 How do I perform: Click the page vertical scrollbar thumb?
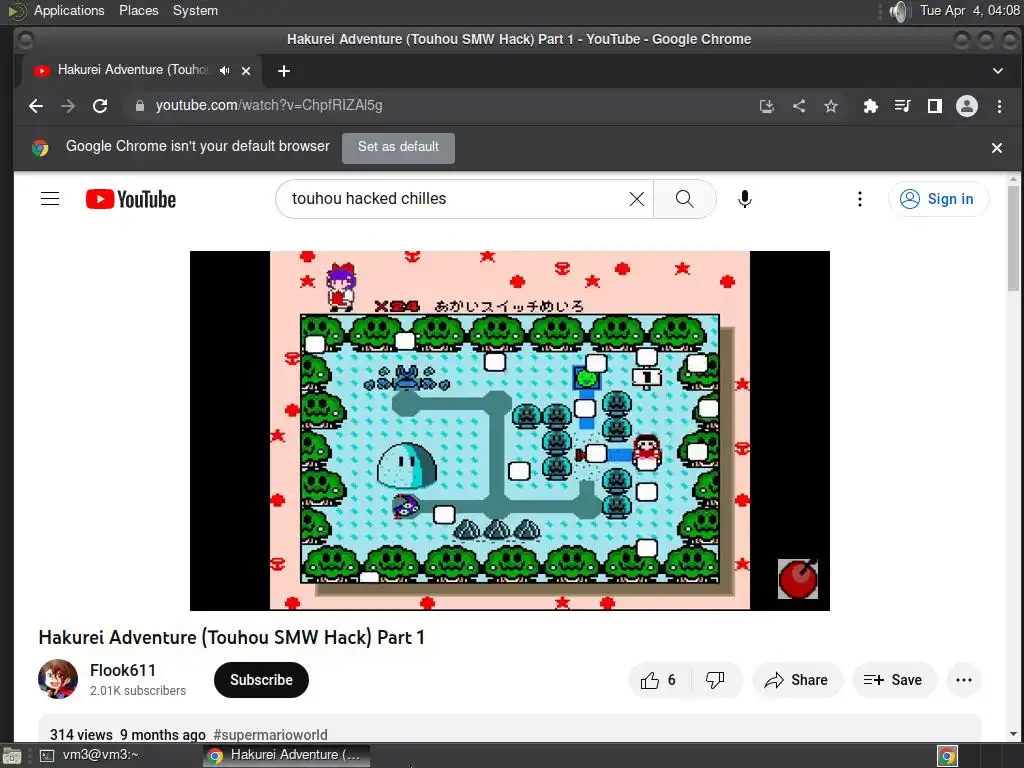1013,238
